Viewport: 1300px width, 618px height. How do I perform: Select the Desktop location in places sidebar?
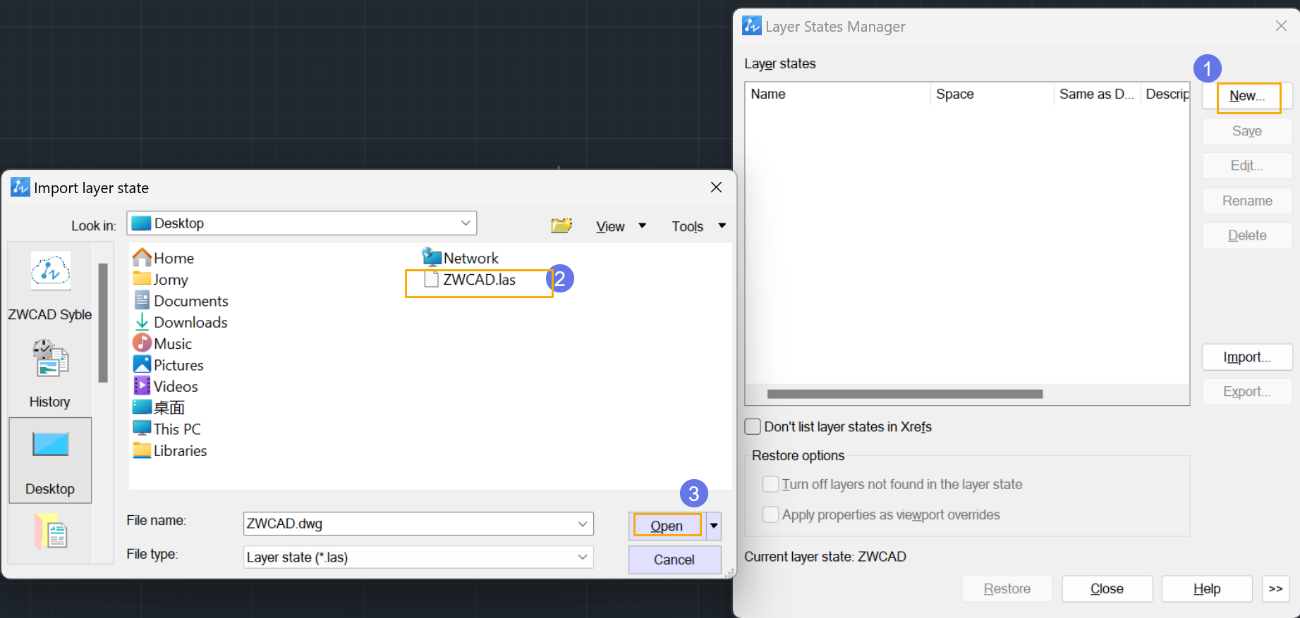(x=50, y=459)
